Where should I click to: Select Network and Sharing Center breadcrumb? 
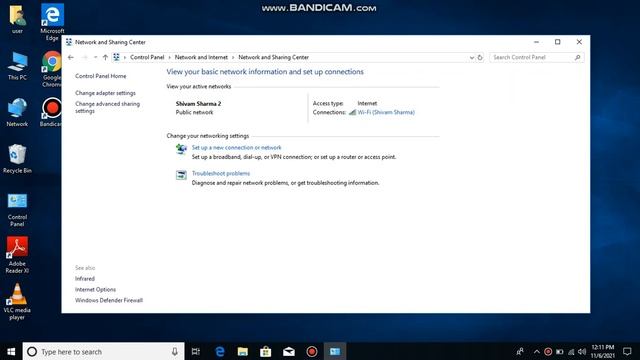(x=273, y=58)
